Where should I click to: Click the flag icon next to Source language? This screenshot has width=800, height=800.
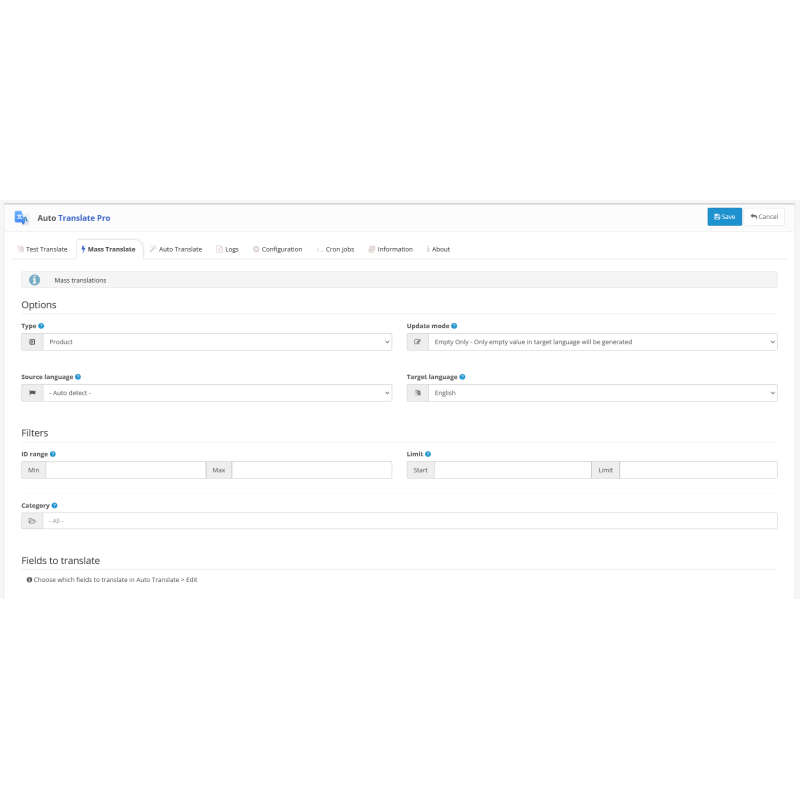pos(31,392)
